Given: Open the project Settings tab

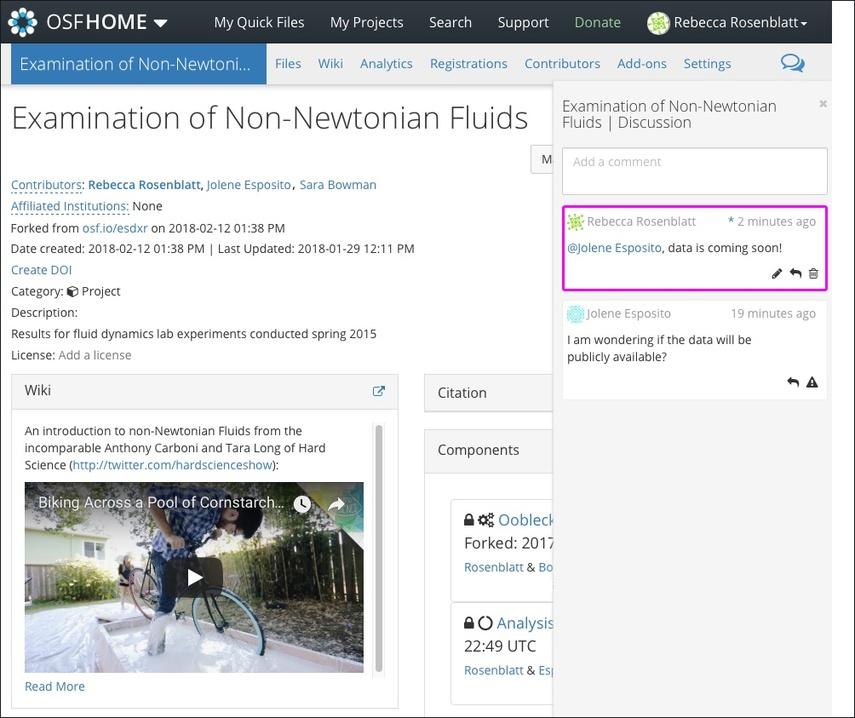Looking at the screenshot, I should click(x=707, y=64).
